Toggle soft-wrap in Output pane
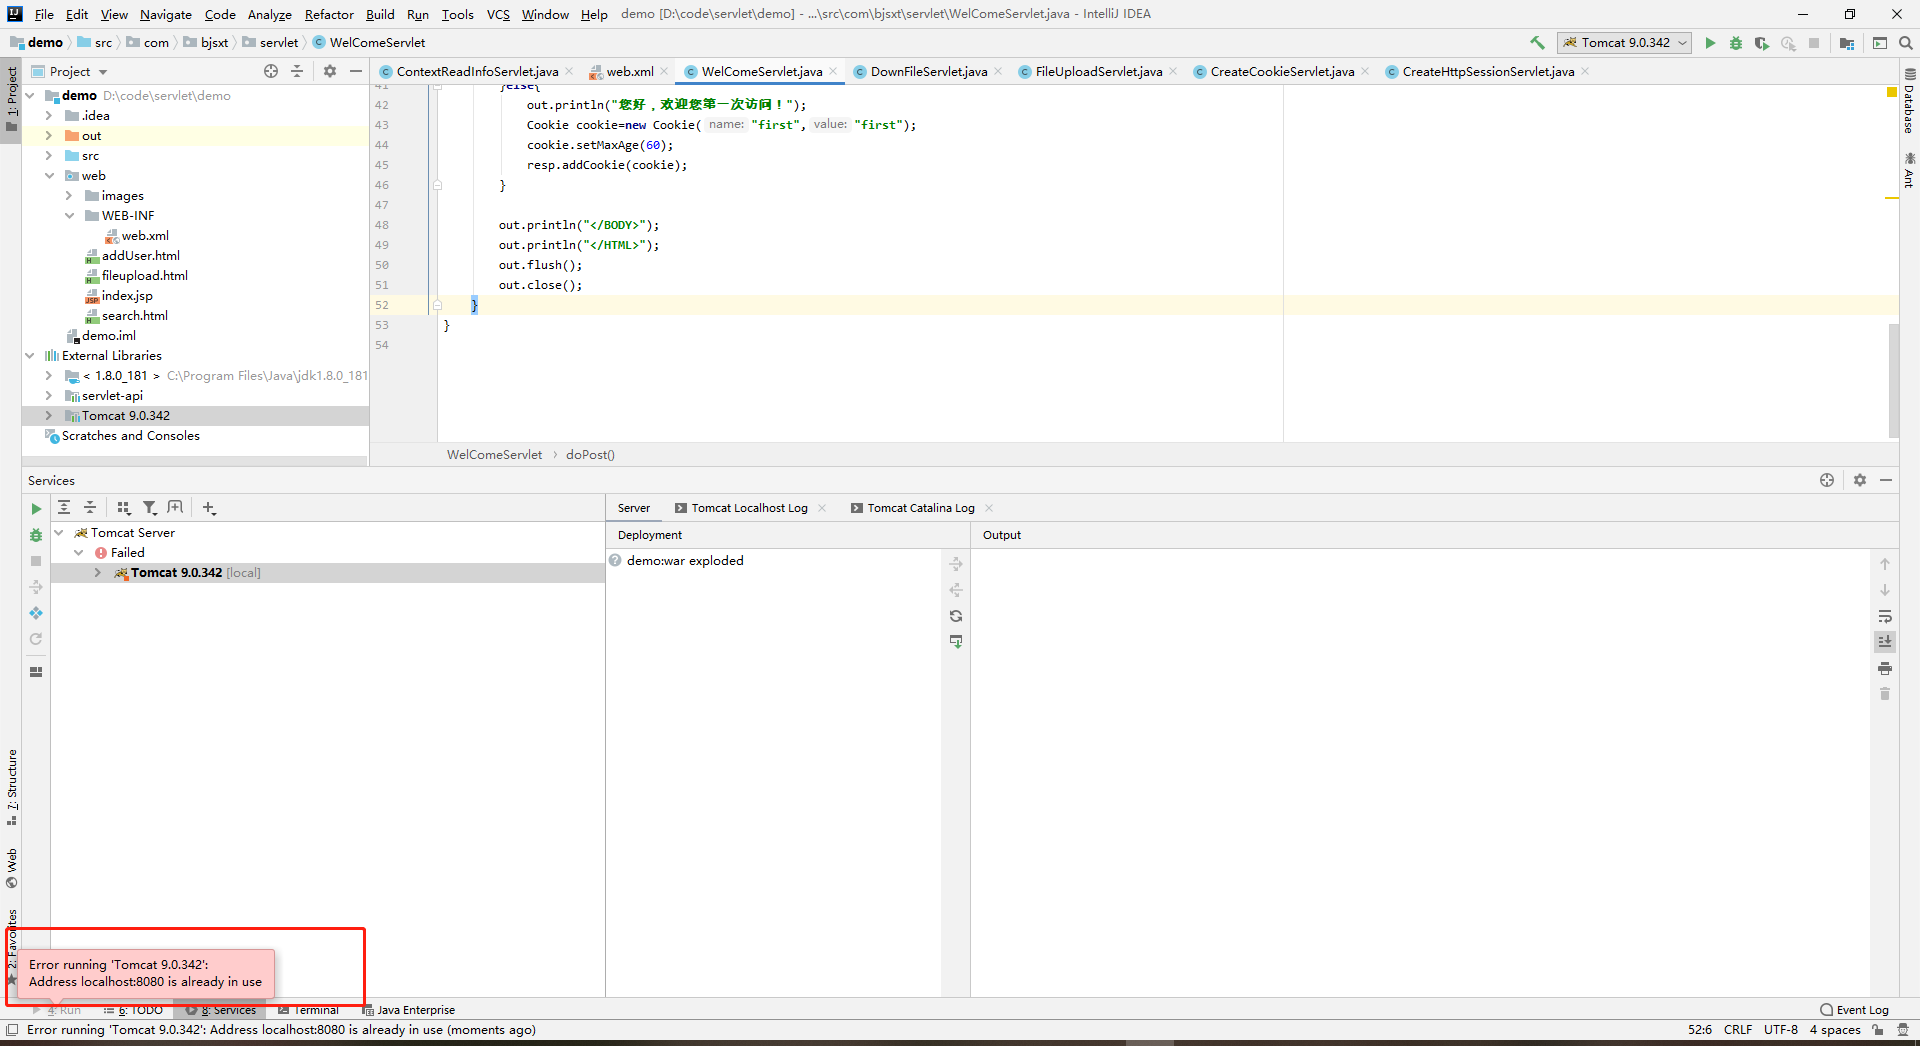This screenshot has height=1046, width=1920. (x=1885, y=616)
